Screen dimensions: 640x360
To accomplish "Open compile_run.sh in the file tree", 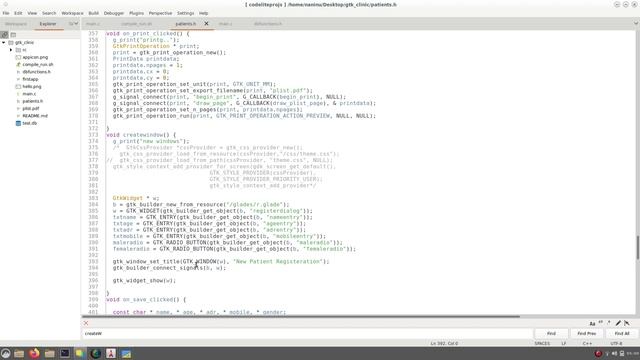I will click(38, 64).
